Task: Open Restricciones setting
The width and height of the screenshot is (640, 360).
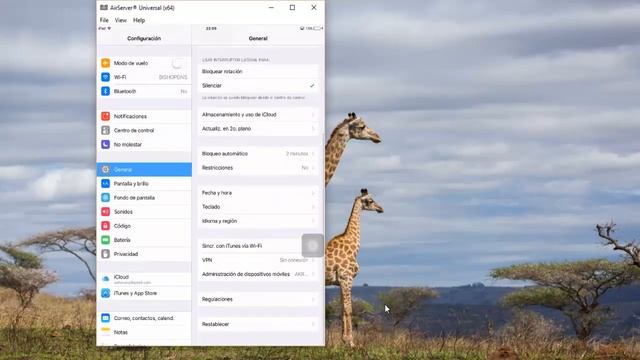Action: click(x=258, y=168)
